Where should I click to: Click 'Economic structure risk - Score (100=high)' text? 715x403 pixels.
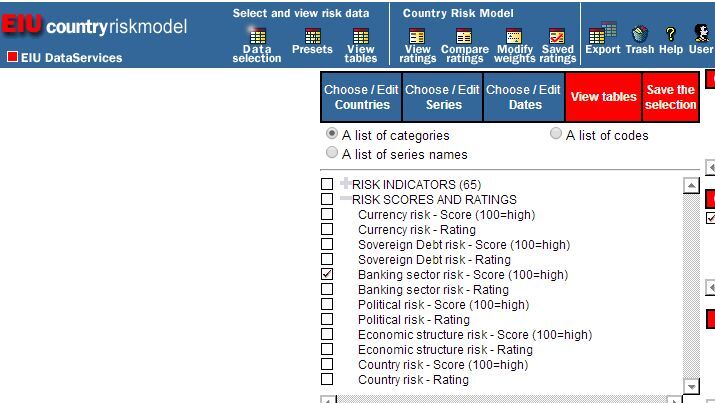(475, 335)
